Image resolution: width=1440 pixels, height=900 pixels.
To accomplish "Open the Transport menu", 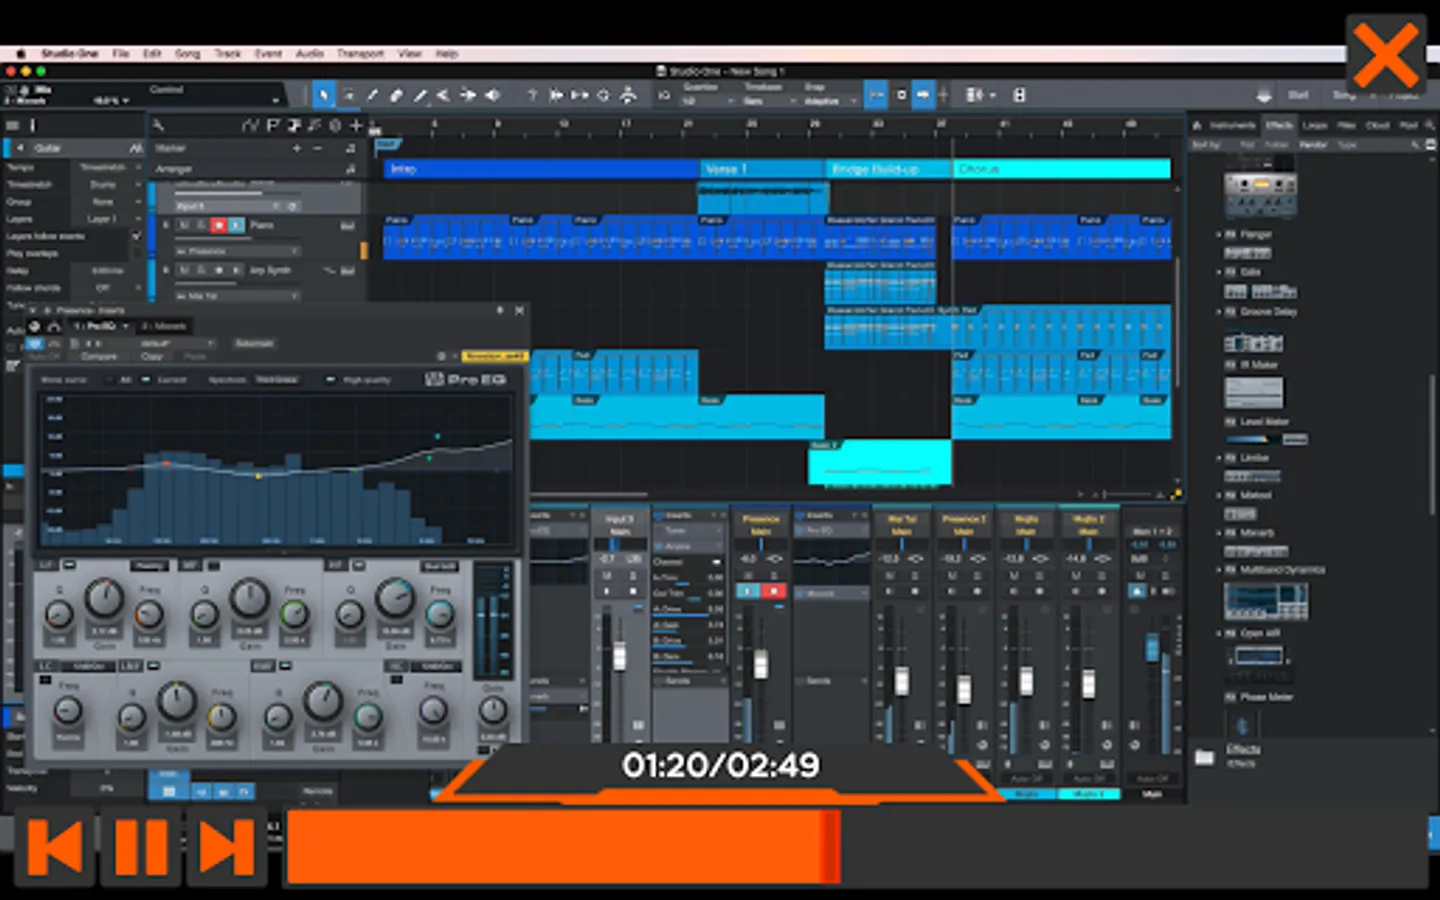I will (360, 54).
